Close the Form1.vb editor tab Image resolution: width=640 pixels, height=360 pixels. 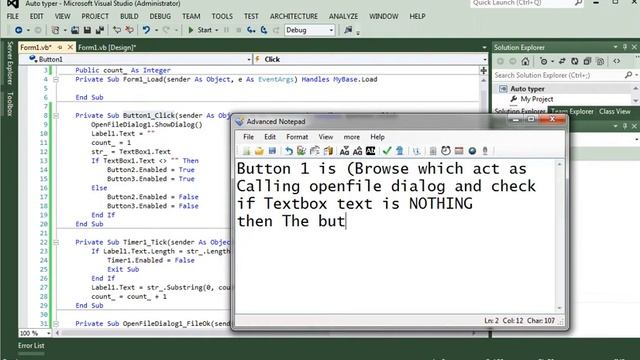click(70, 47)
